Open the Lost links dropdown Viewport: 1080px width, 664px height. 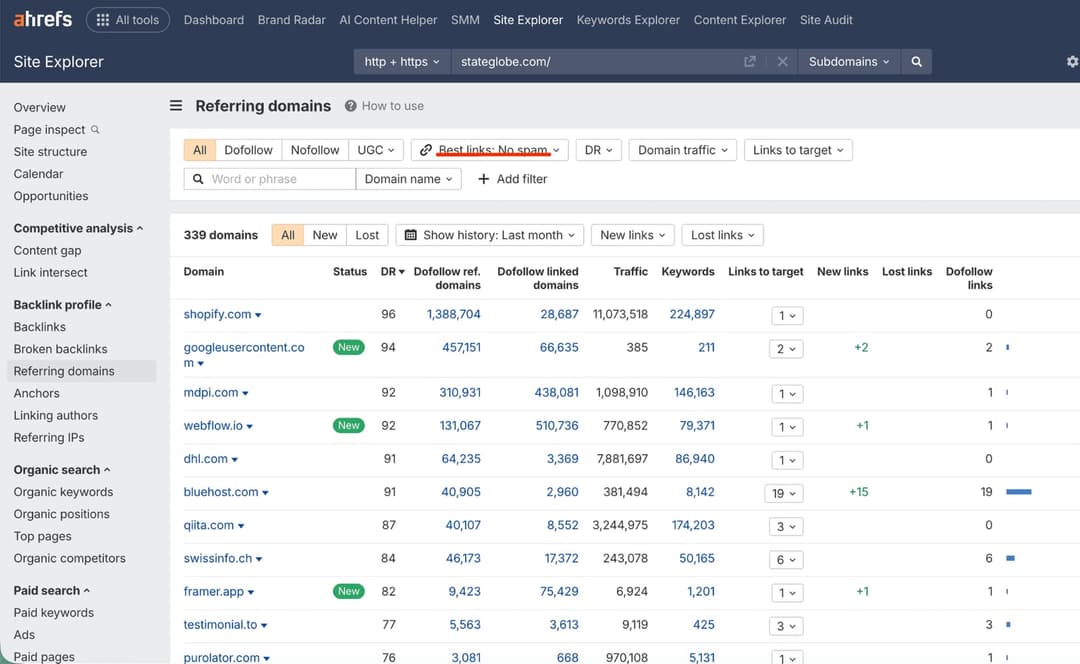click(x=723, y=235)
